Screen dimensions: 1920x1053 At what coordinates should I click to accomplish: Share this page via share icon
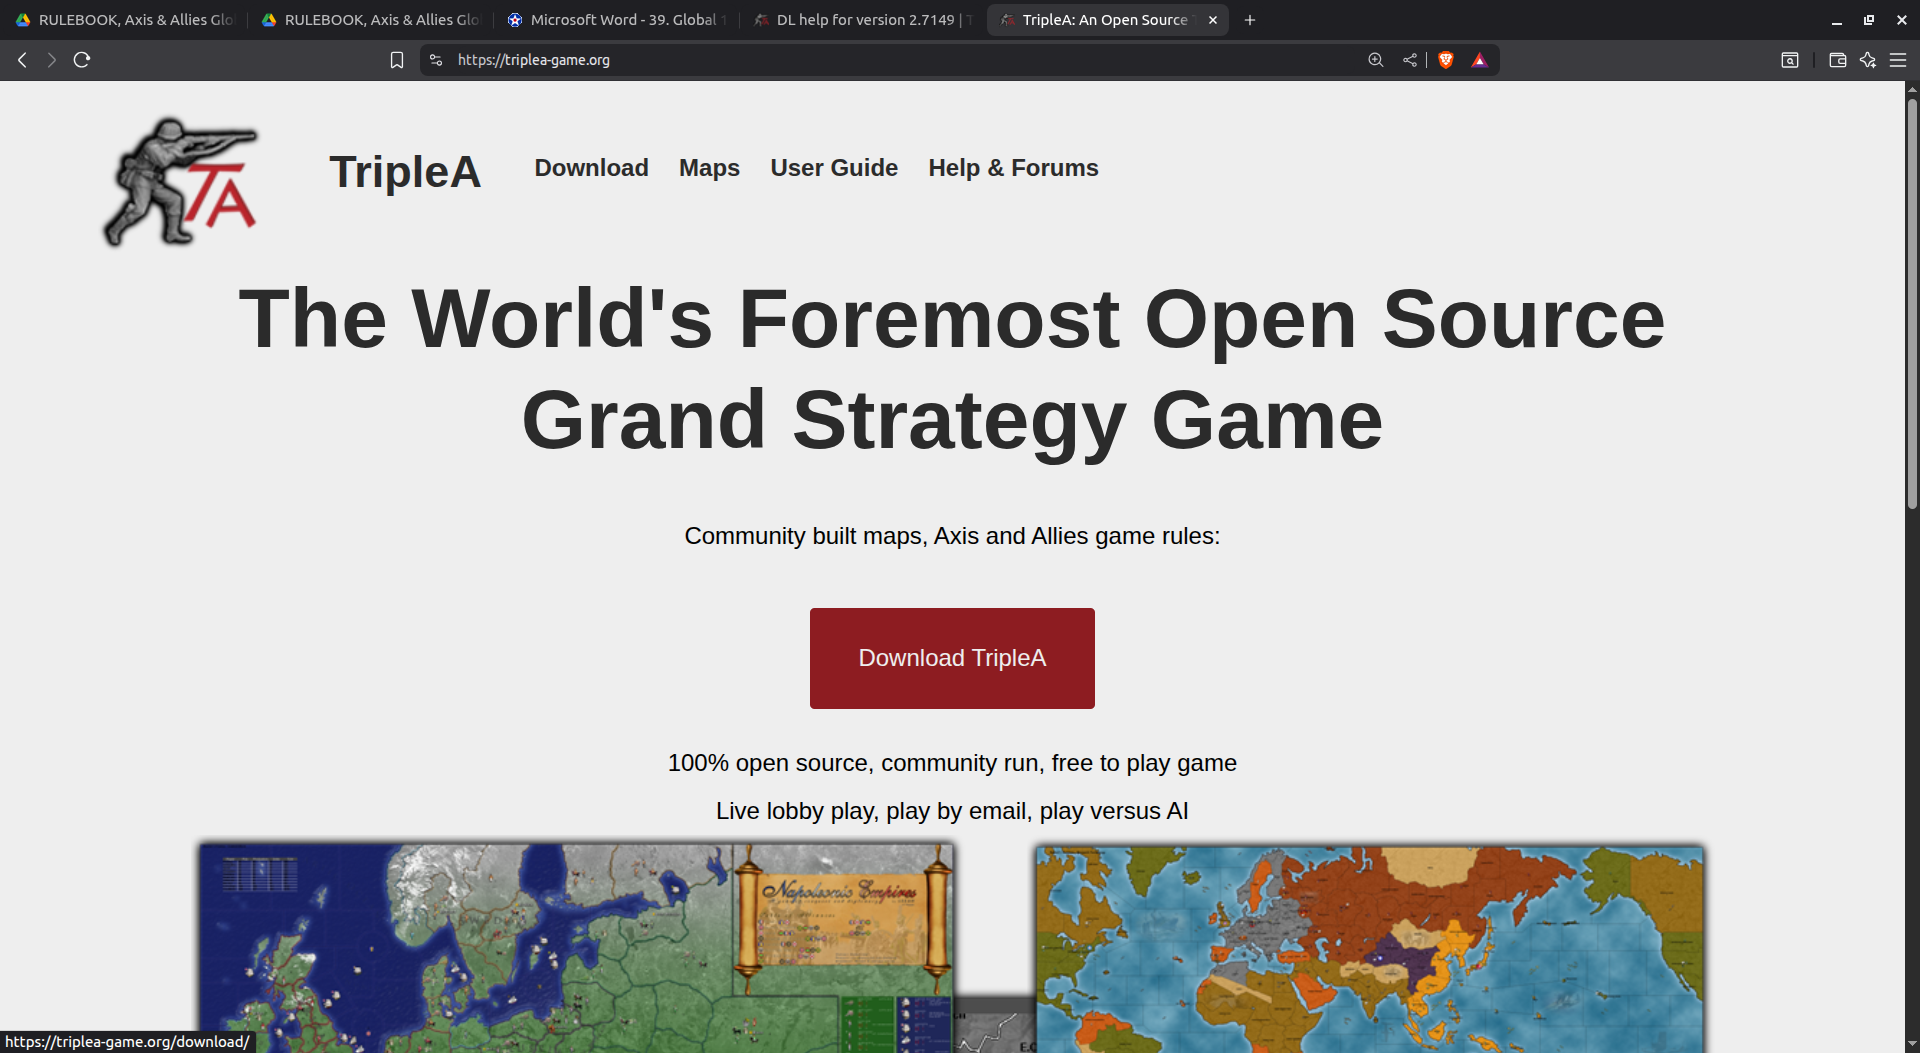[1410, 60]
